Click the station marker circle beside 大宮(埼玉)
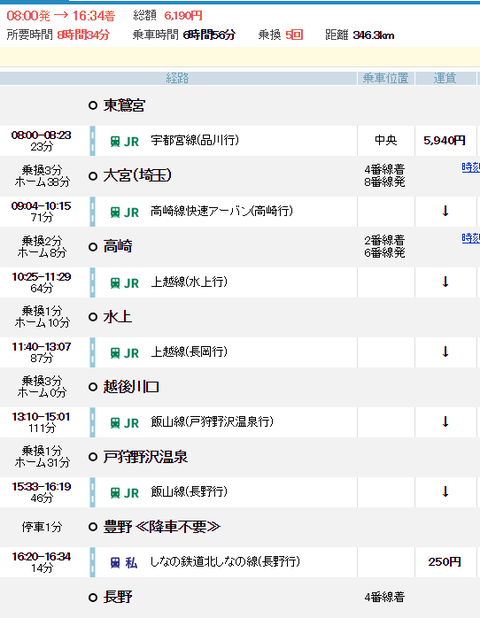Image resolution: width=480 pixels, height=618 pixels. [x=93, y=176]
